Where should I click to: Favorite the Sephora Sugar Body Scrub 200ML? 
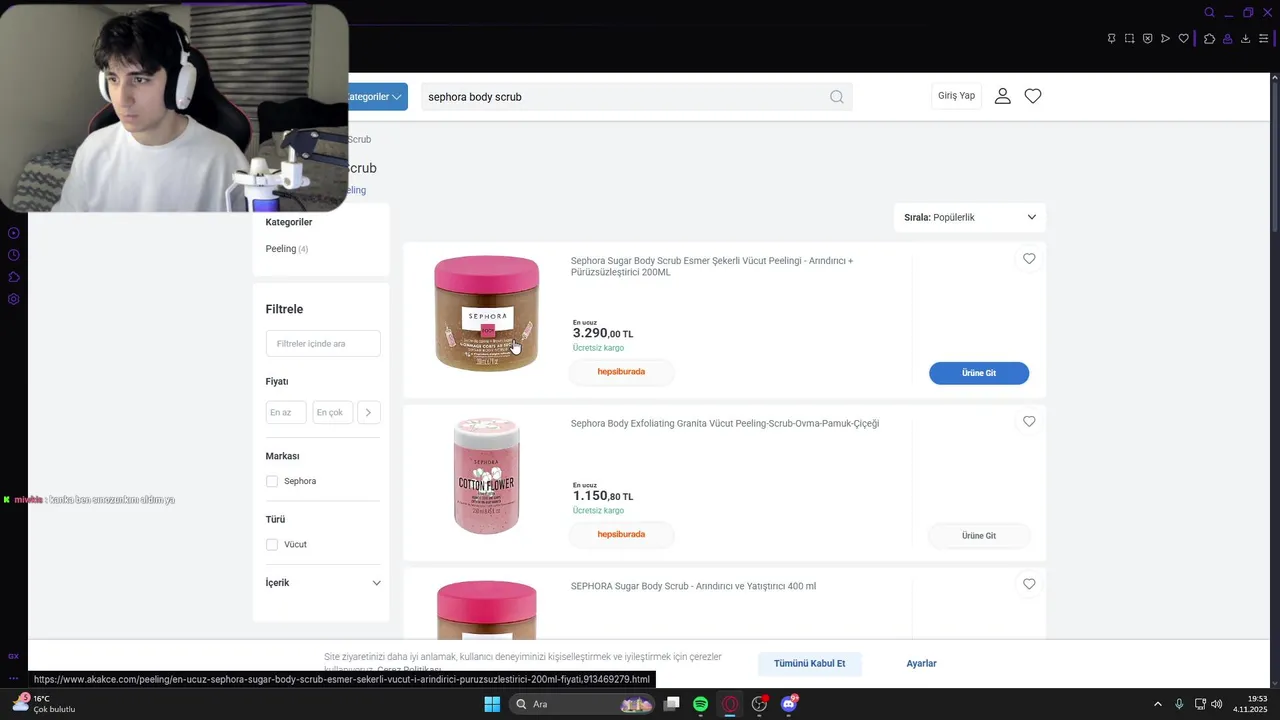(x=1029, y=259)
